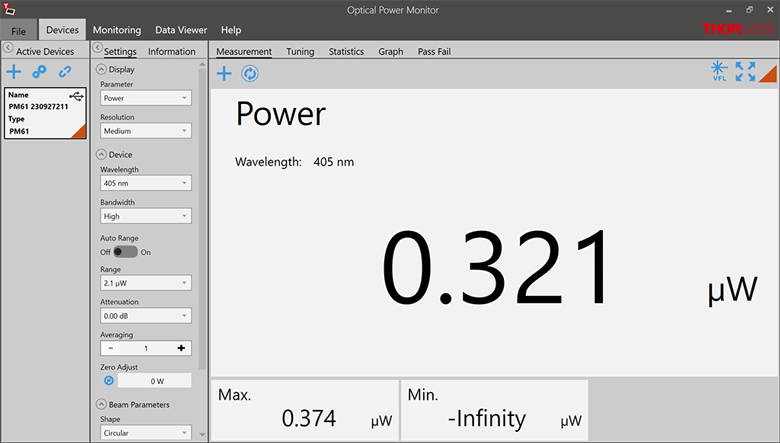Click the connect devices chain icon
The height and width of the screenshot is (443, 780).
click(x=39, y=72)
